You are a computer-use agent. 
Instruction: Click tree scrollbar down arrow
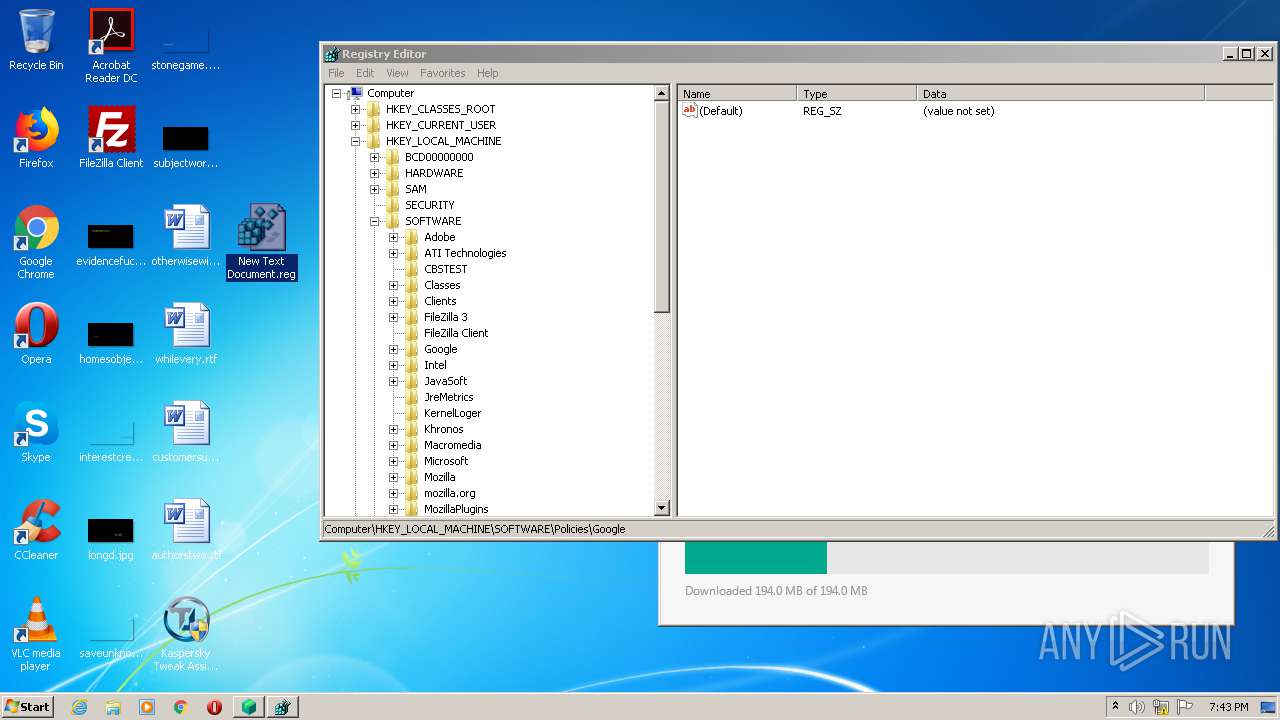coord(661,508)
